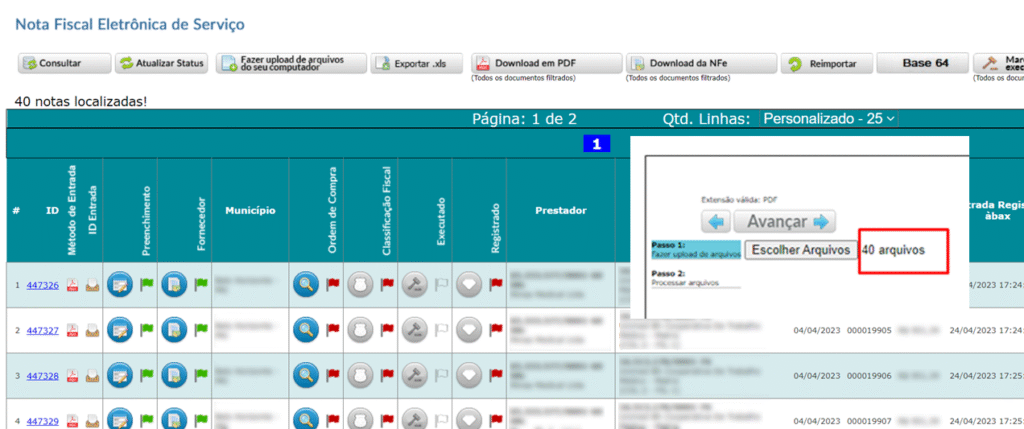Viewport: 1024px width, 429px height.
Task: Click the red Ordem de Compra flag in row 2
Action: coord(332,330)
